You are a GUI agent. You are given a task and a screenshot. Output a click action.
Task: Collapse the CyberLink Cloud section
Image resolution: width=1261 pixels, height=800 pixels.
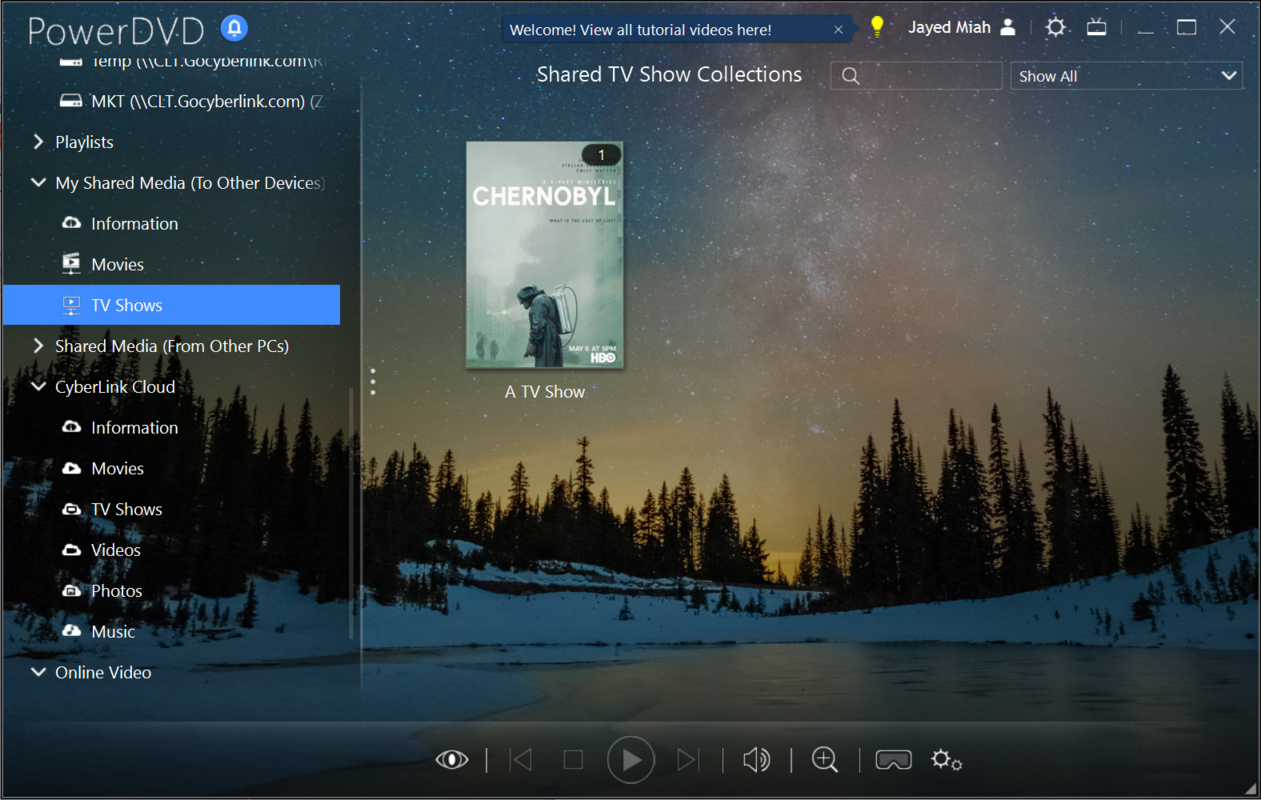pyautogui.click(x=39, y=387)
